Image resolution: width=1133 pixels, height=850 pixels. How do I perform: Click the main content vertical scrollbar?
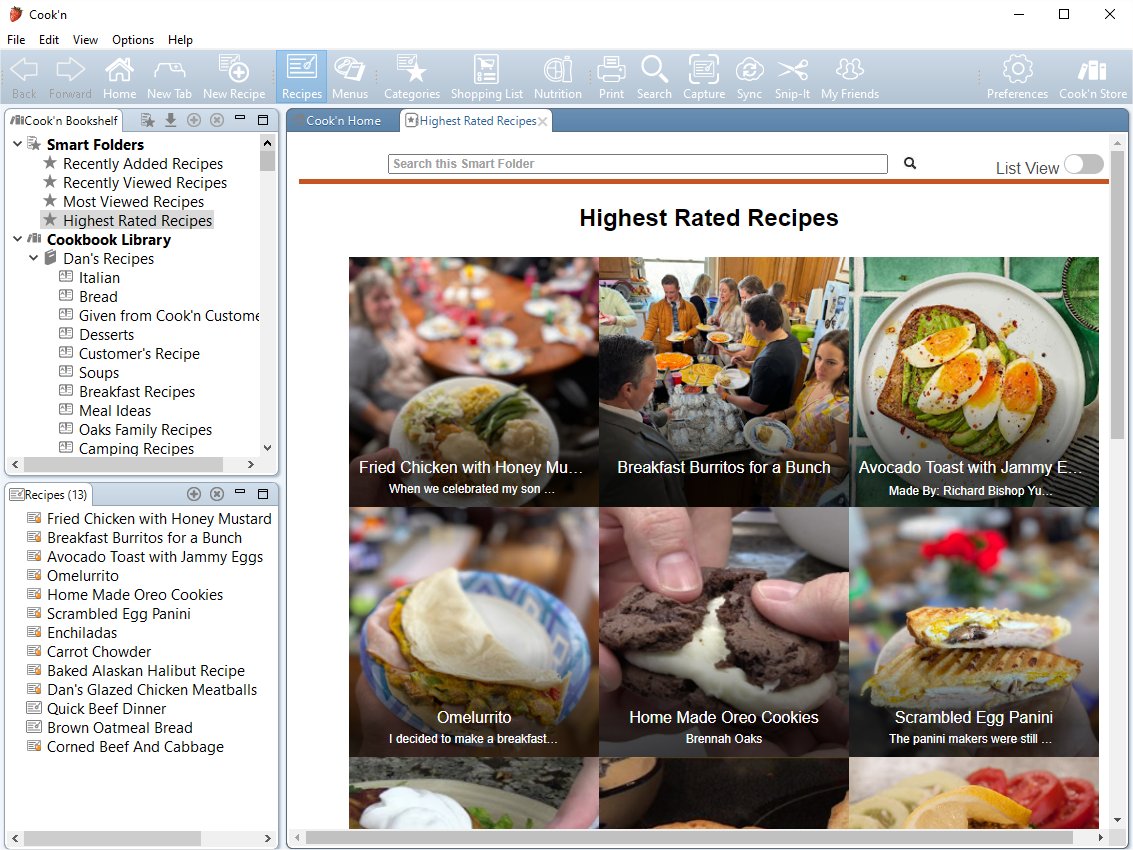1117,295
